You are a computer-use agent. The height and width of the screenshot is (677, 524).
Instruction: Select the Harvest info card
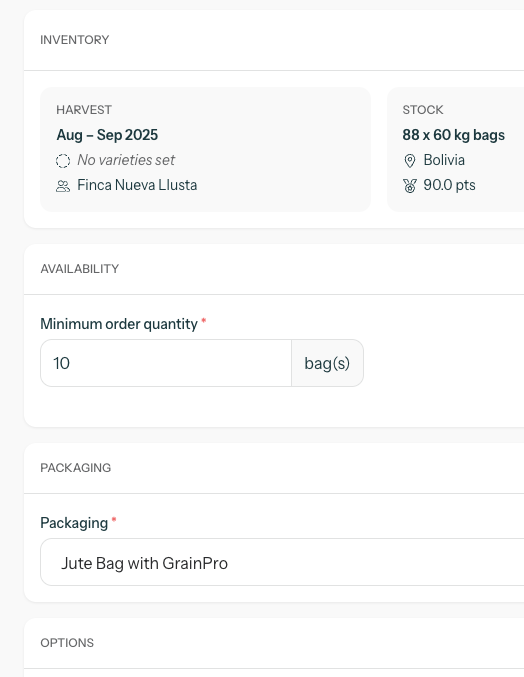click(205, 149)
